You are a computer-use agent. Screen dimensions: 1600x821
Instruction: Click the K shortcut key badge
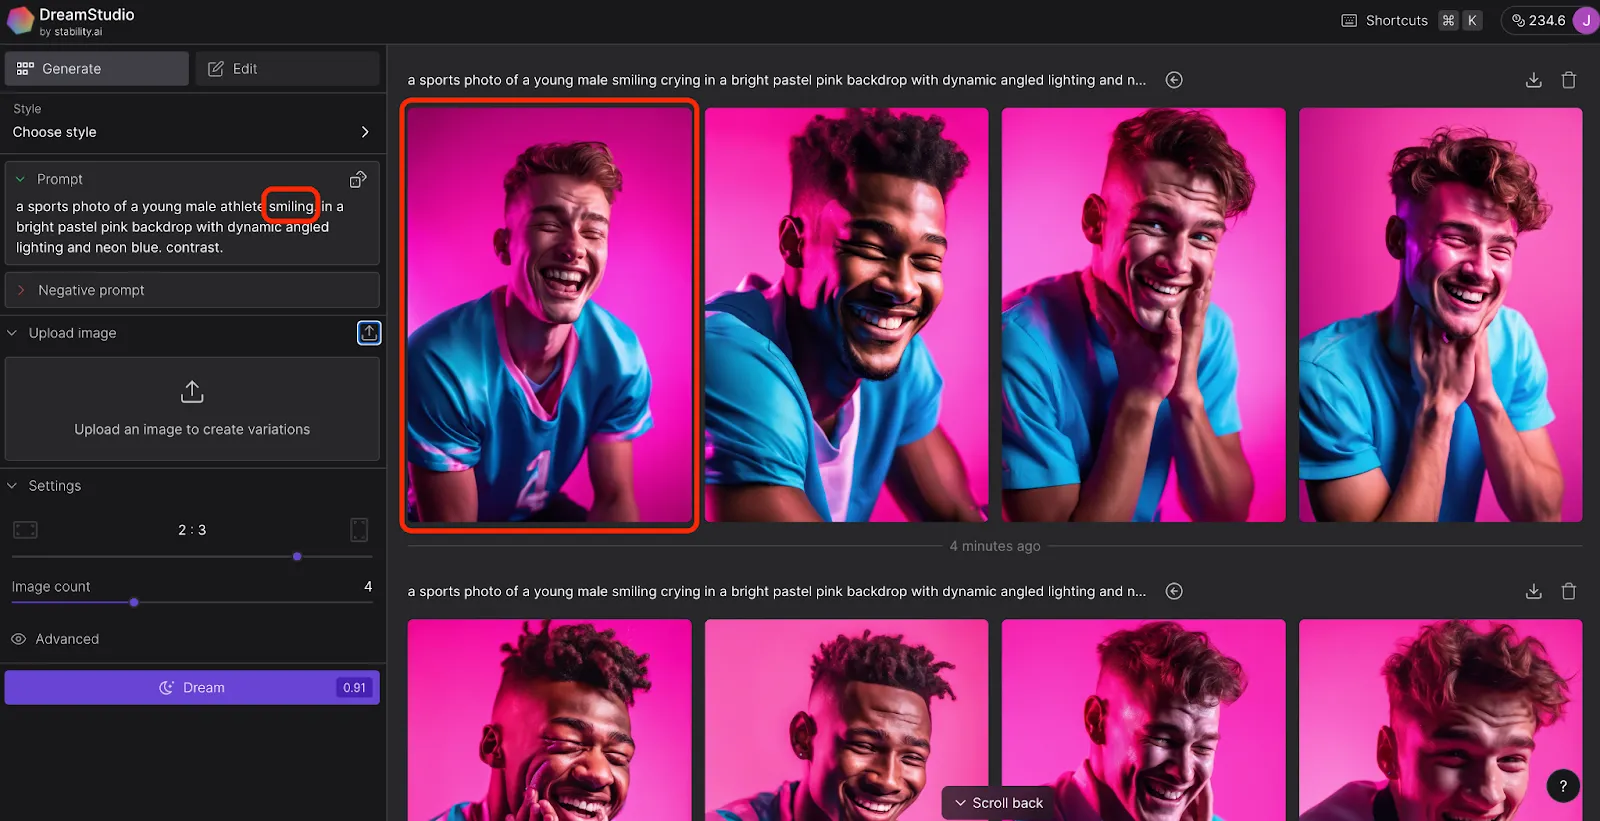point(1472,21)
